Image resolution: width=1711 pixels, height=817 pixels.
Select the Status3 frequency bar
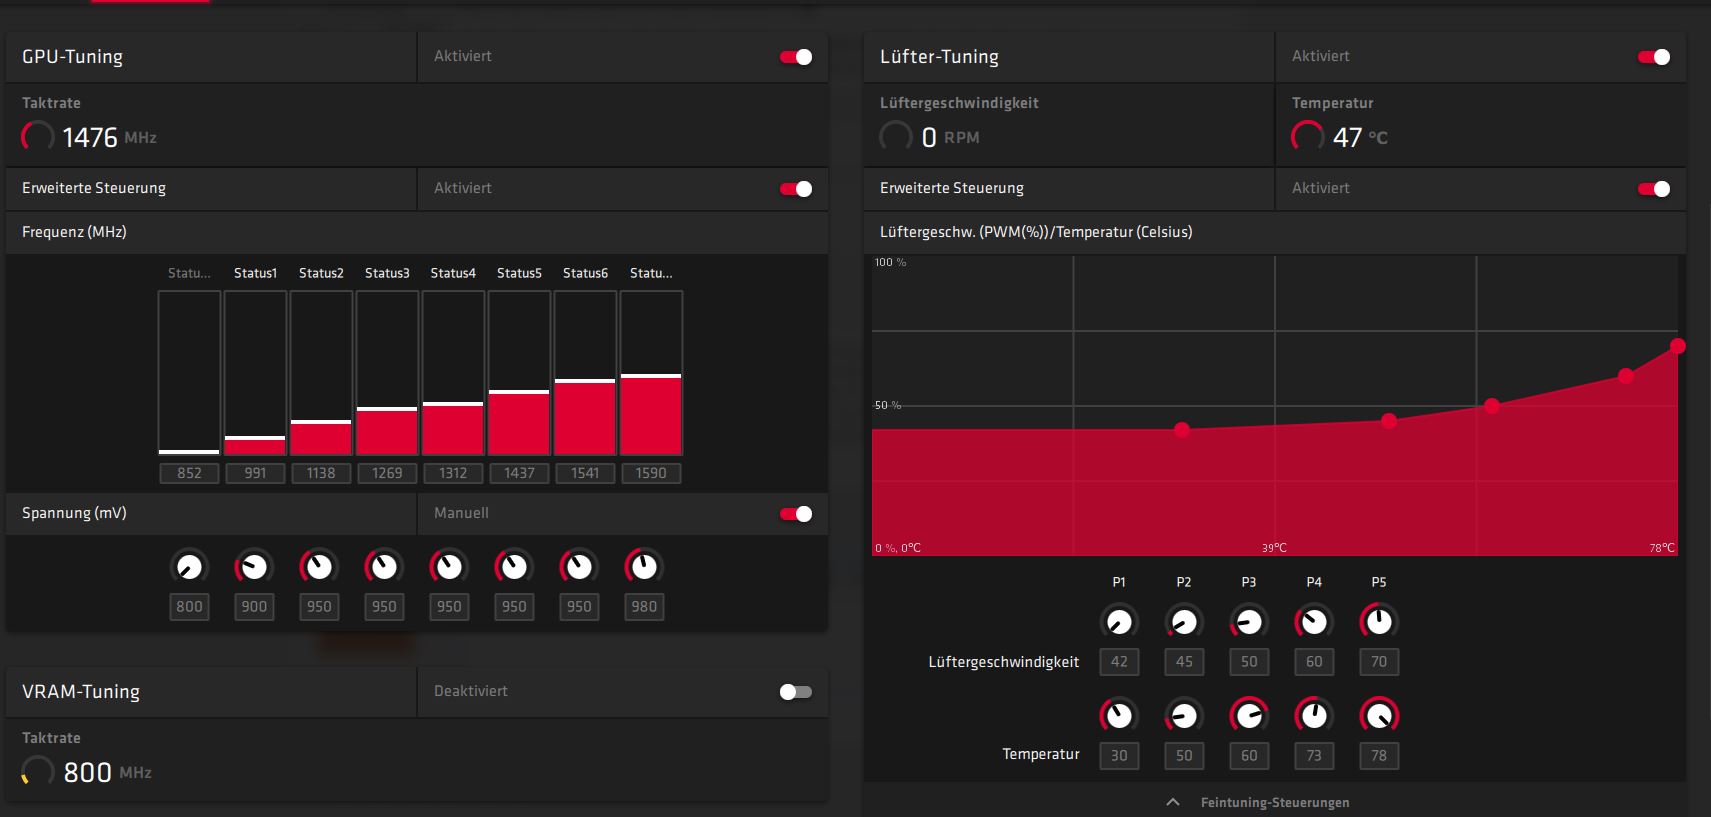(387, 373)
